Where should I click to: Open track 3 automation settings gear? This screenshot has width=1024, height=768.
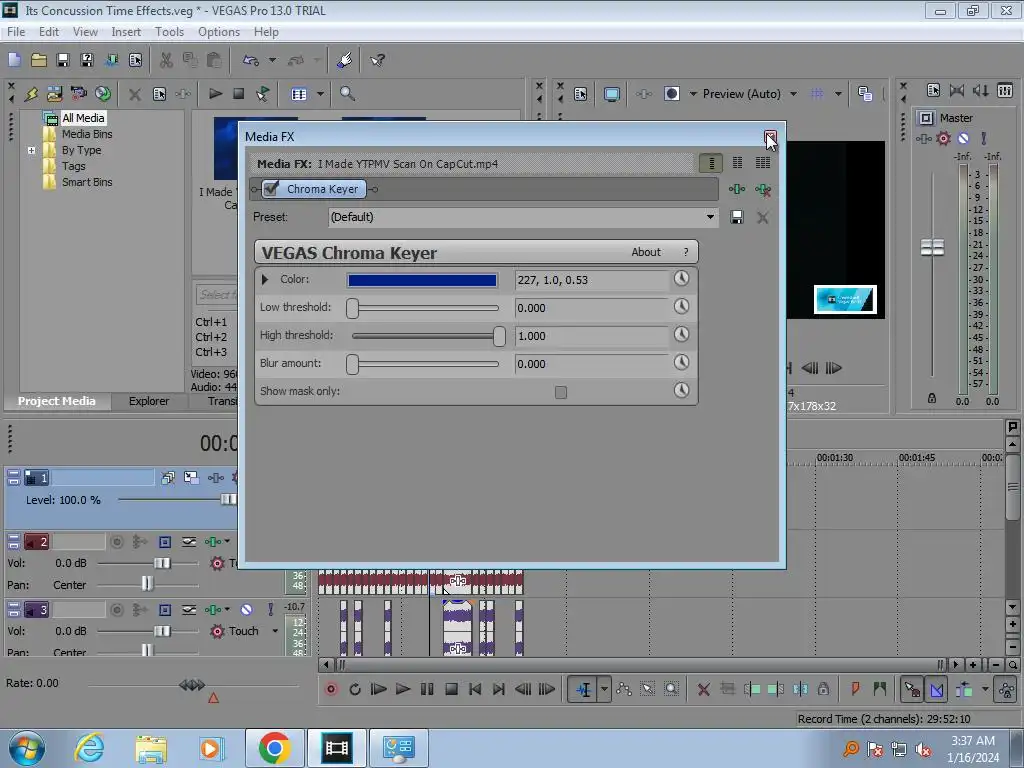217,631
